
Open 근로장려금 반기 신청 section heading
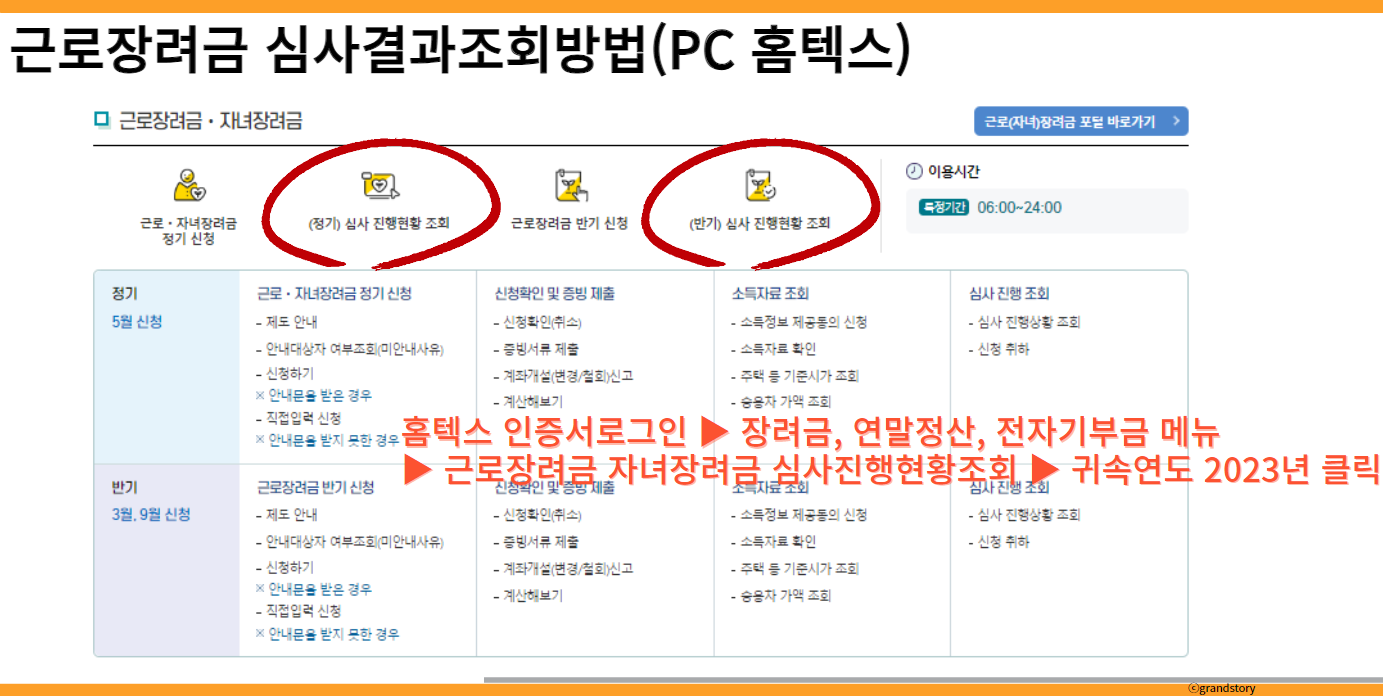(315, 487)
